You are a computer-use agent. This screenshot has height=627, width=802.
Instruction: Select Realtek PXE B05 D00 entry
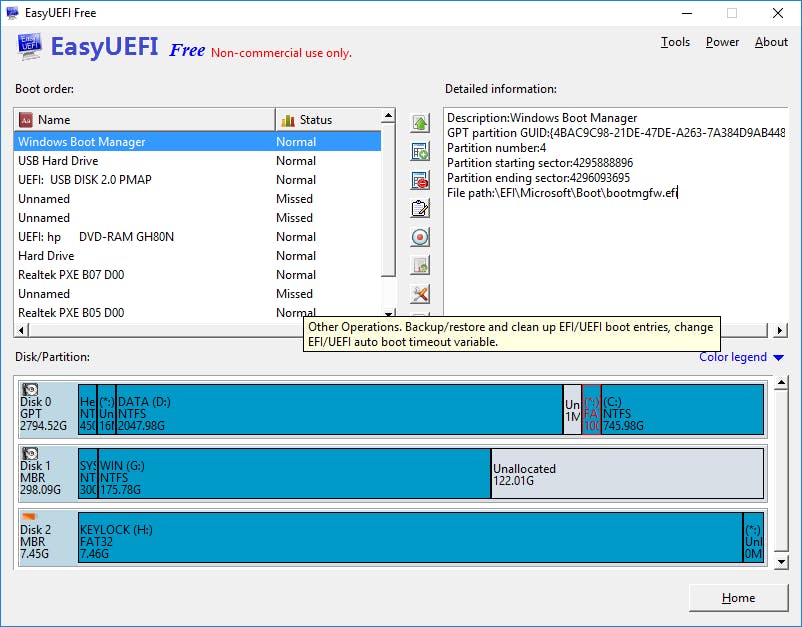coord(197,312)
